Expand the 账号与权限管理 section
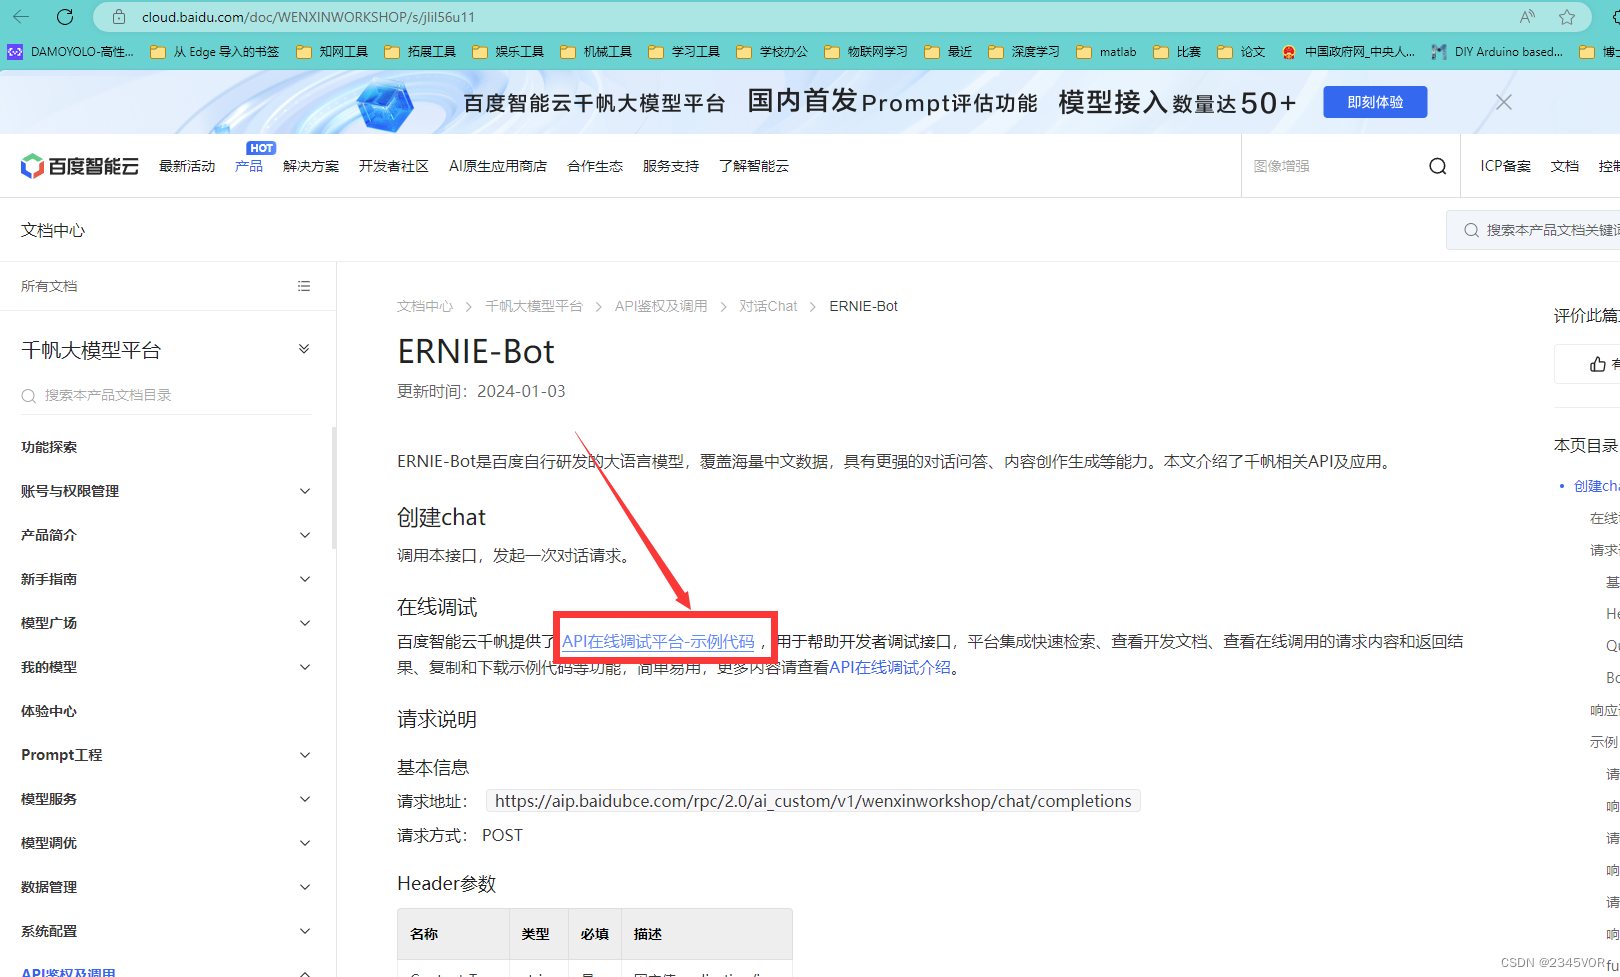Image resolution: width=1620 pixels, height=977 pixels. coord(166,491)
